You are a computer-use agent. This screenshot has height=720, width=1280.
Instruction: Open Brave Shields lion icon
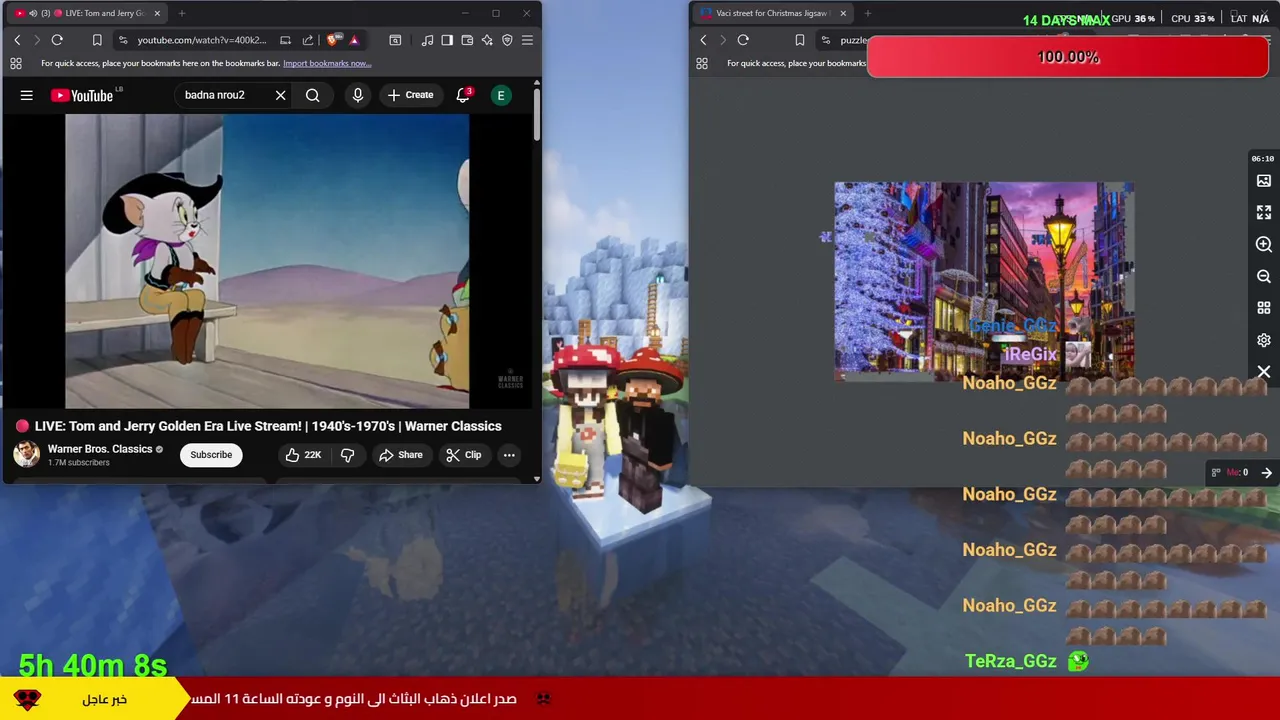click(x=333, y=40)
